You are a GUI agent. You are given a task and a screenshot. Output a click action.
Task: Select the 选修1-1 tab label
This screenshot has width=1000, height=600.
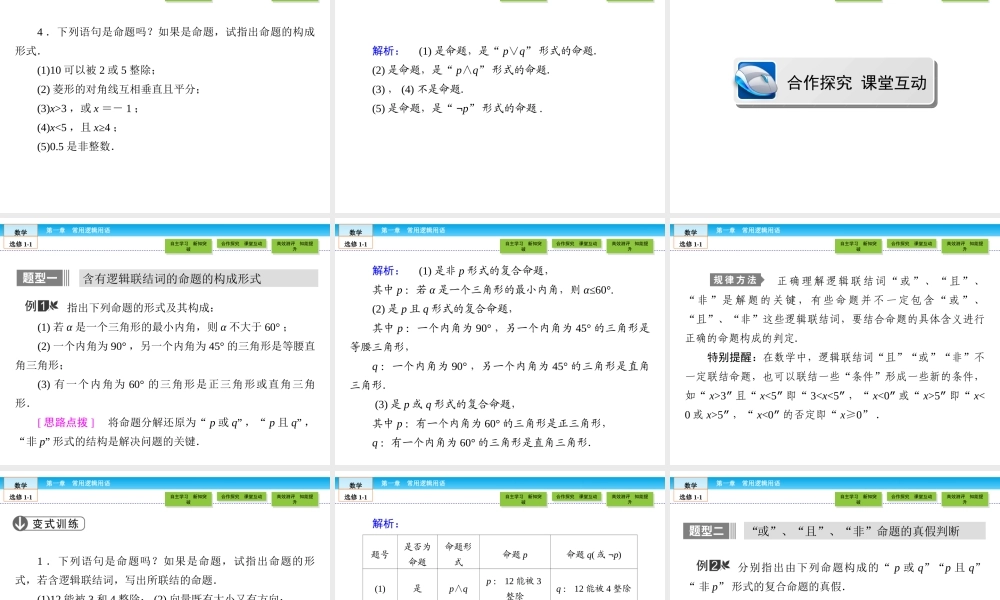click(x=22, y=243)
